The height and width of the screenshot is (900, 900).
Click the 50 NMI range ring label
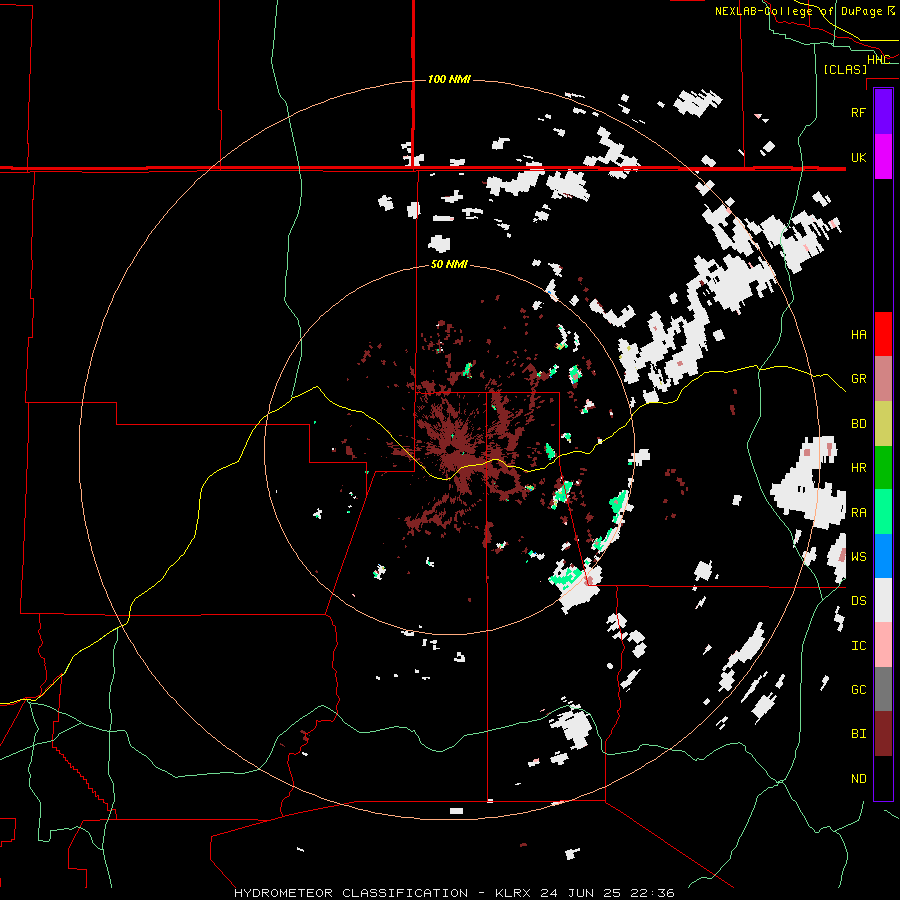[449, 264]
